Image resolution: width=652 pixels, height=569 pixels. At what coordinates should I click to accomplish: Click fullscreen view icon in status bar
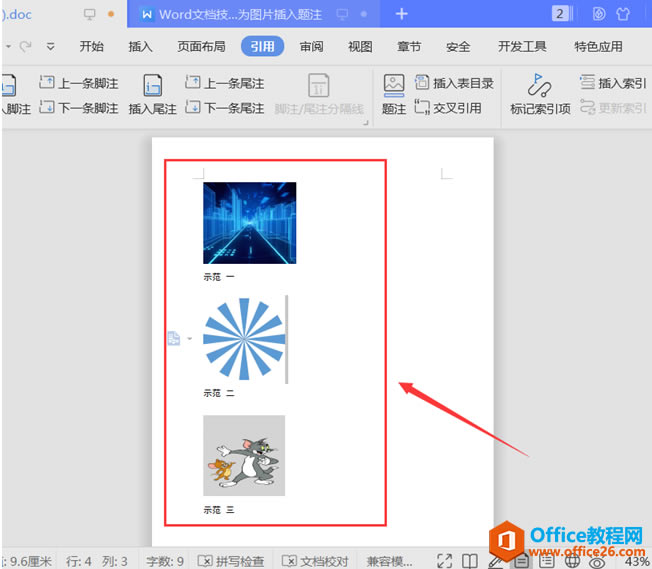tap(445, 561)
